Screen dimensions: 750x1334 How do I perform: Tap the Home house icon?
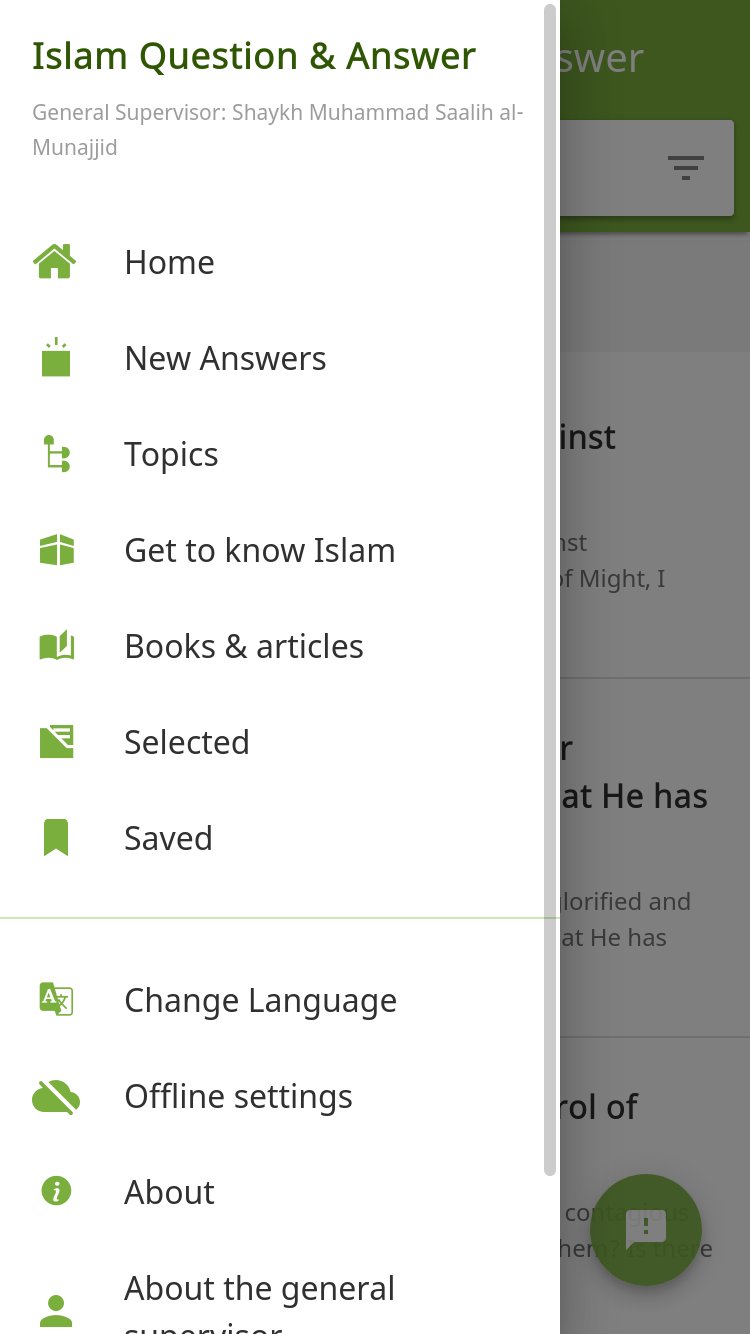pyautogui.click(x=55, y=262)
